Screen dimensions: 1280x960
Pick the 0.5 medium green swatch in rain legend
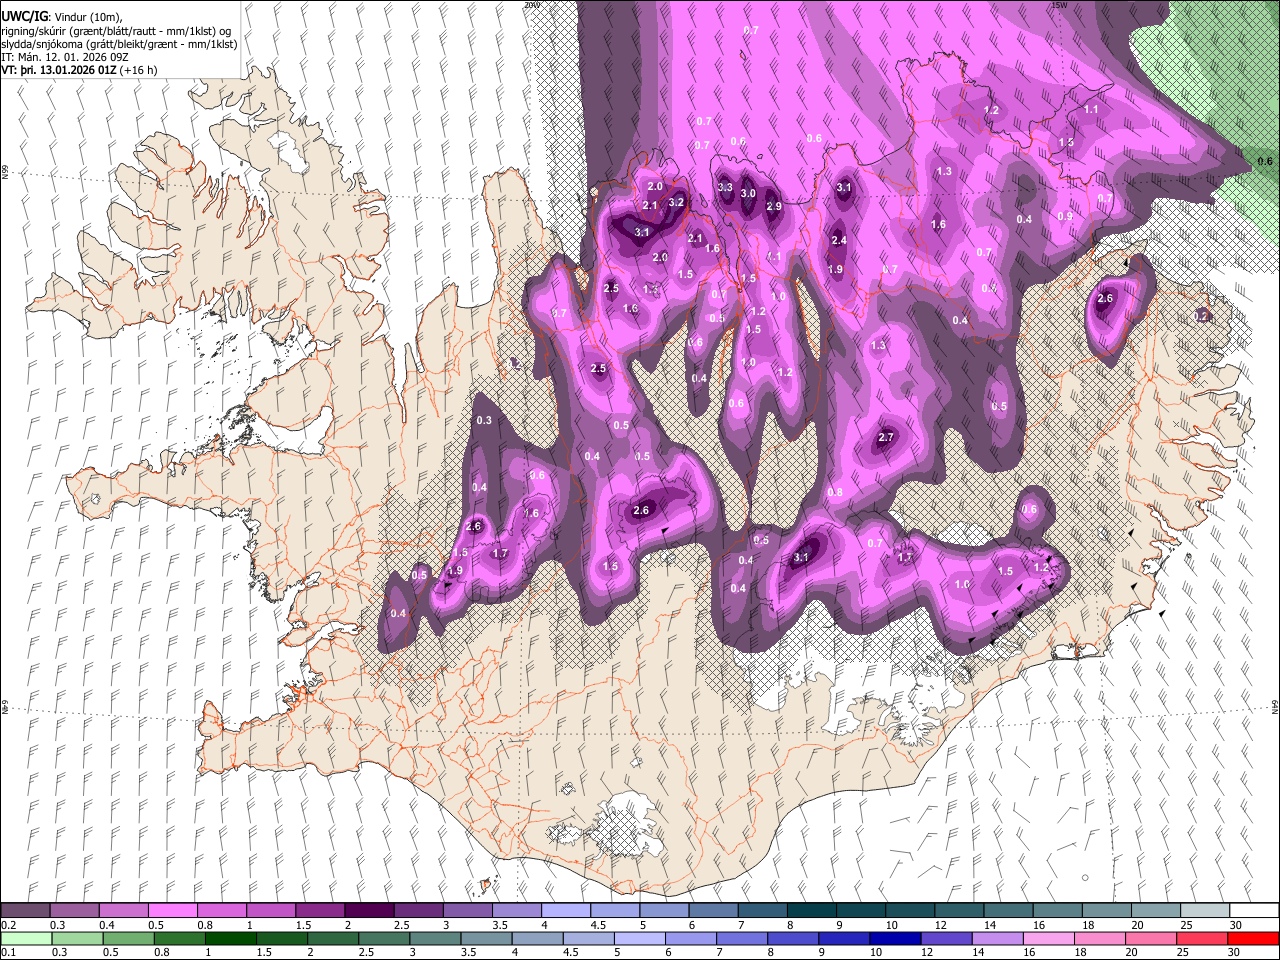(x=128, y=938)
